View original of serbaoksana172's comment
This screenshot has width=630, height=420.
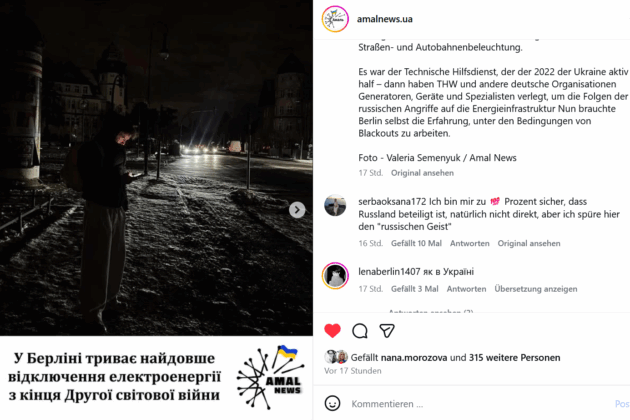(529, 243)
